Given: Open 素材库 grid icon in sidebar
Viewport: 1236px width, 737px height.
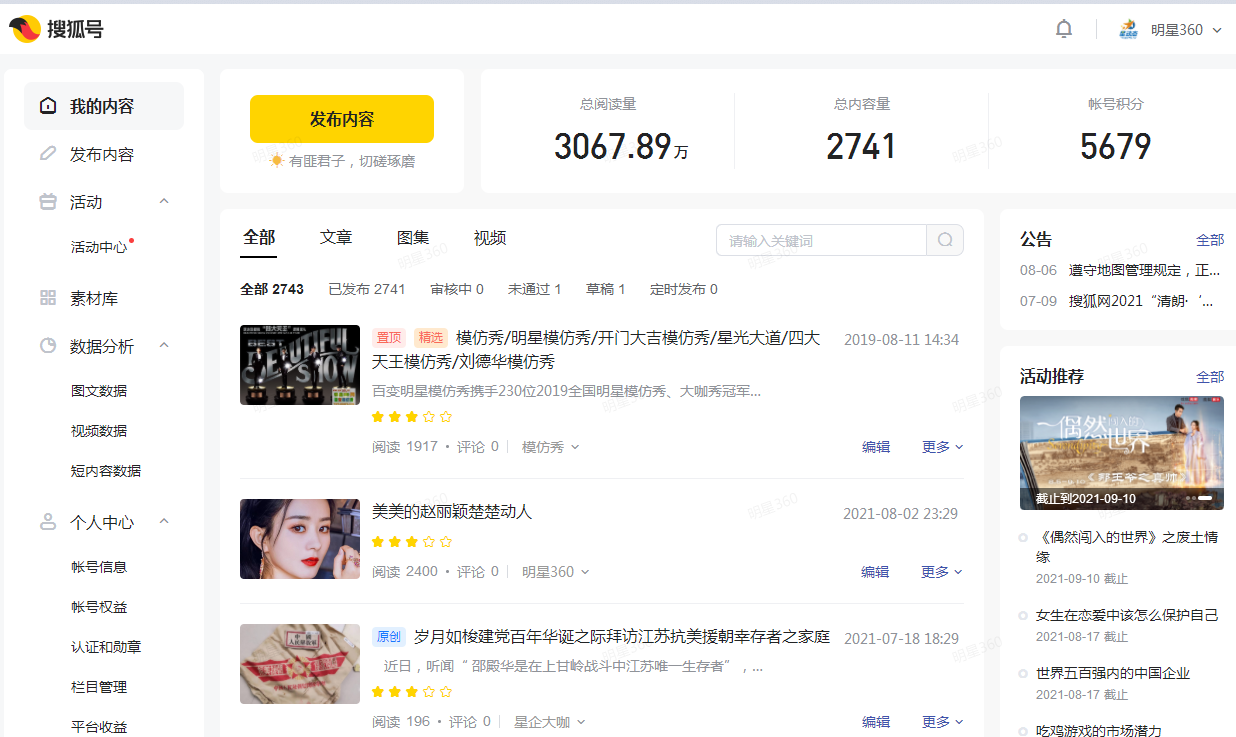Looking at the screenshot, I should click(x=48, y=298).
